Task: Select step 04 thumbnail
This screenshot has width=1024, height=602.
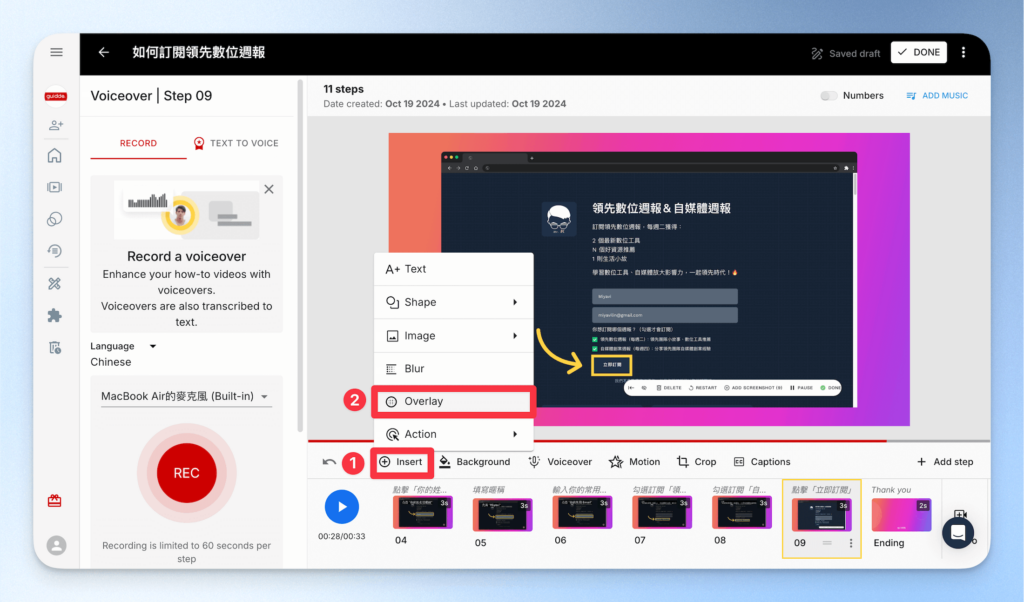Action: [x=423, y=513]
